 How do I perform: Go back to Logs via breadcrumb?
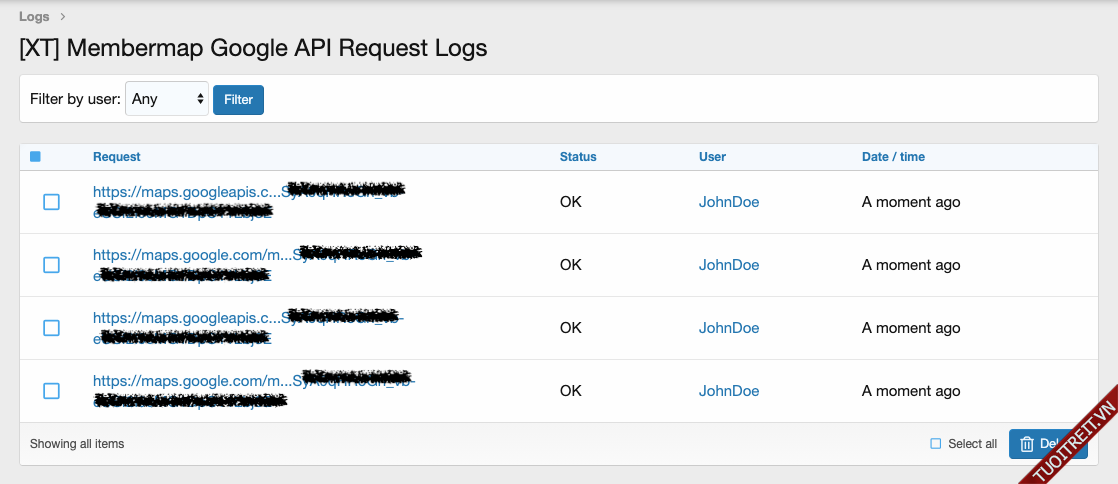point(34,16)
